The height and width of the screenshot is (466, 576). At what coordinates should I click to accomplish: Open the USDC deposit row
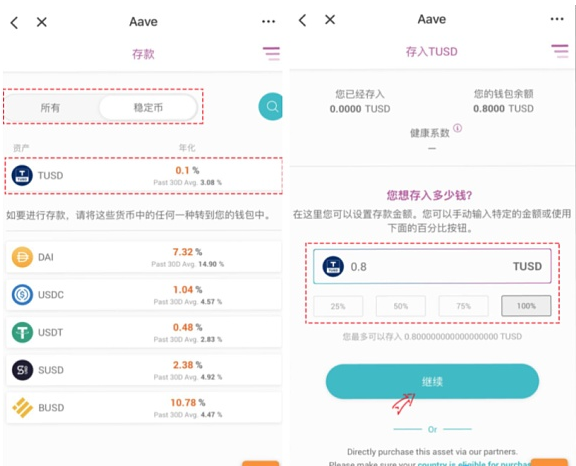[144, 295]
